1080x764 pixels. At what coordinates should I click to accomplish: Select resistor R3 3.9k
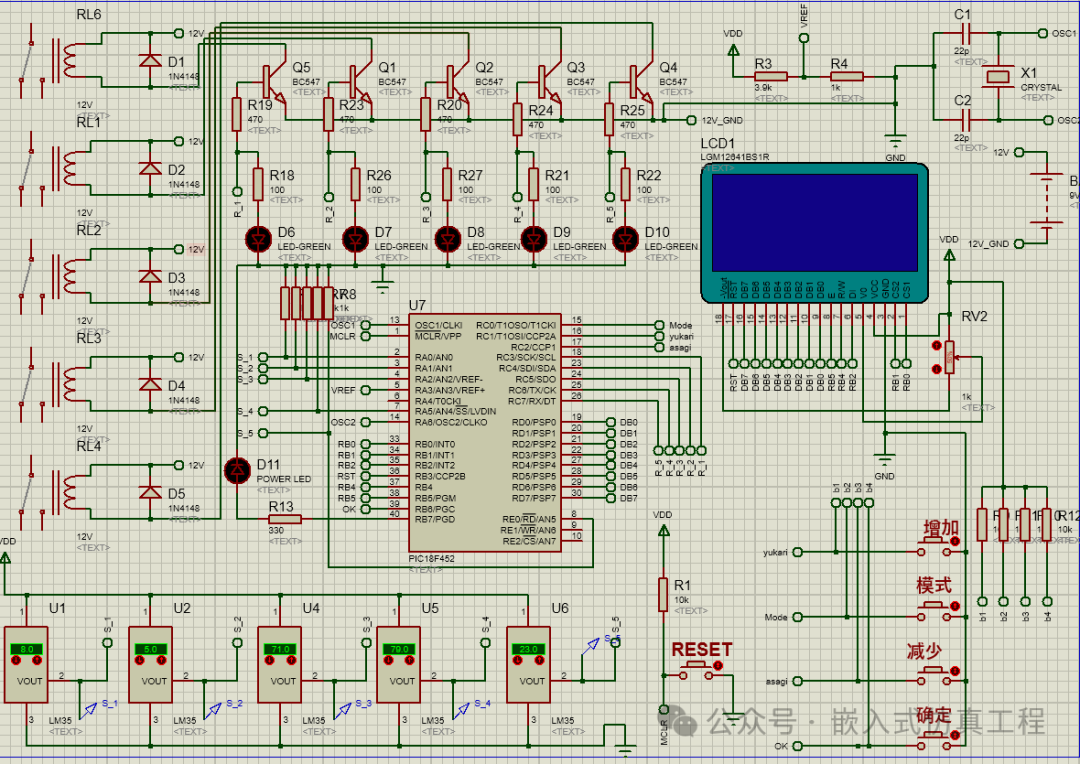[769, 76]
